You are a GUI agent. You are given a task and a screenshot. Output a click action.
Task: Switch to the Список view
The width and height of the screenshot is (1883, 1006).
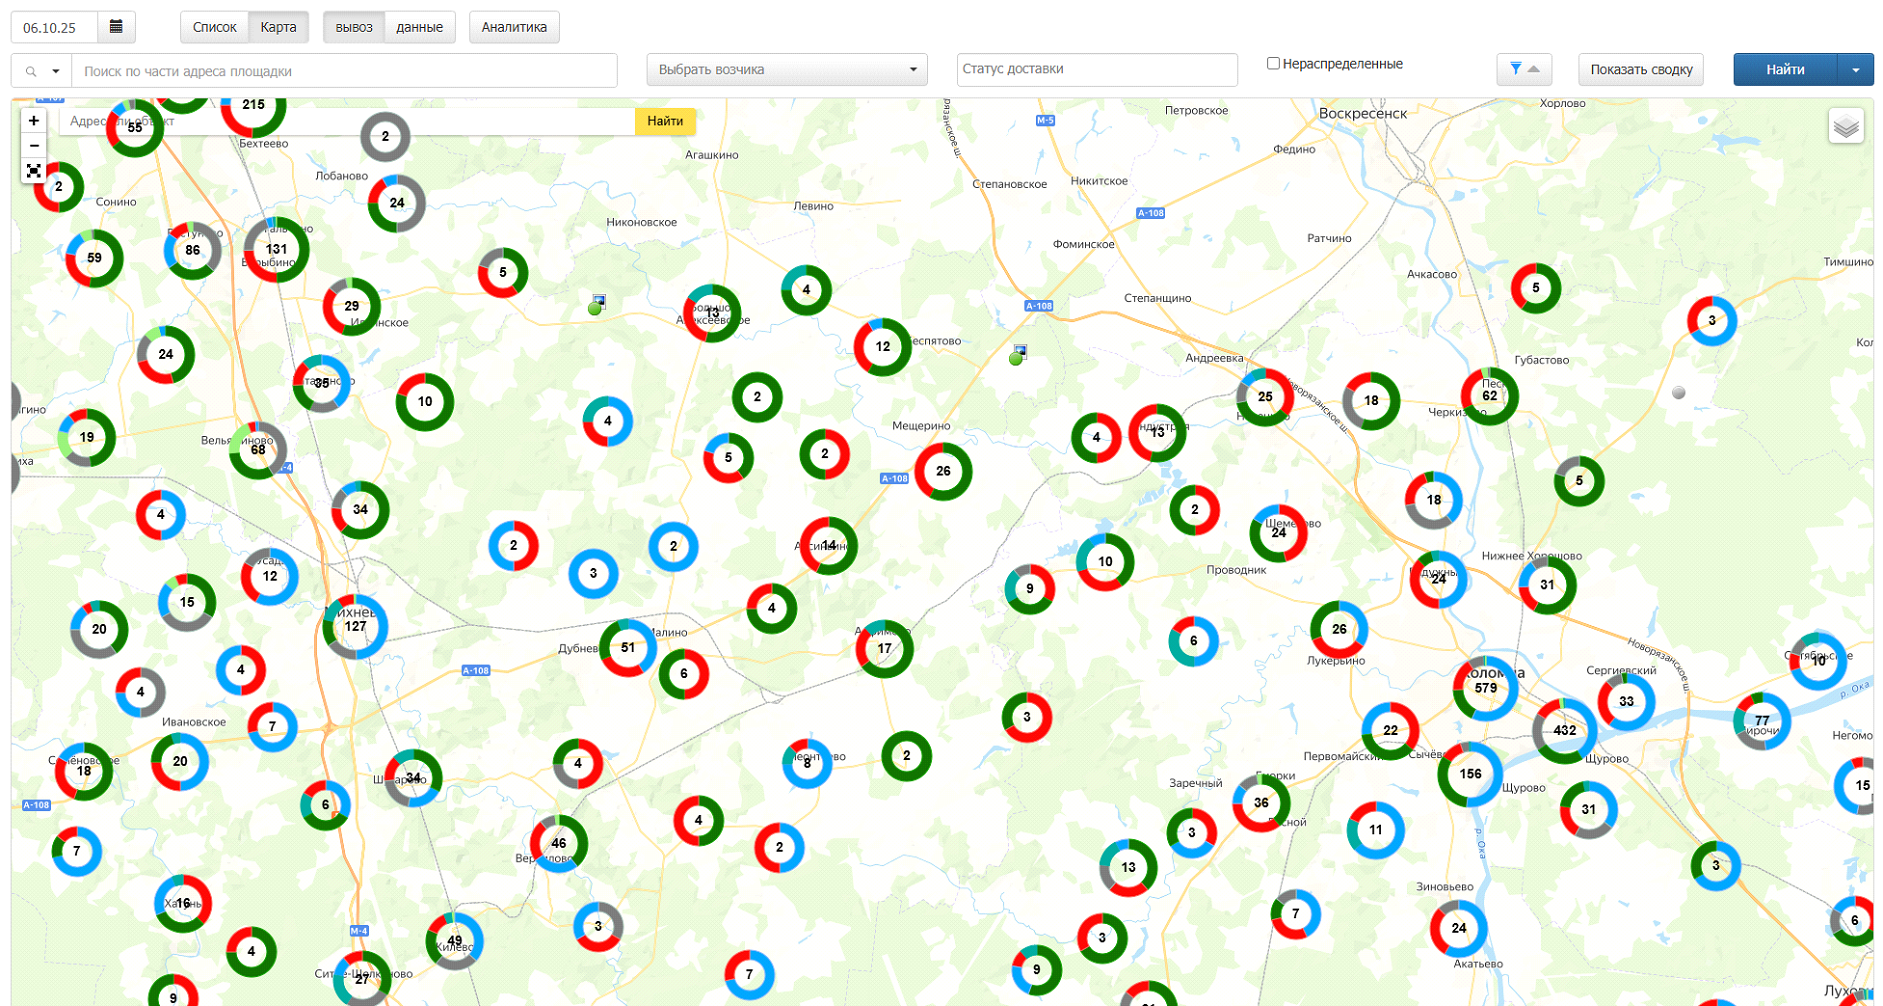214,27
